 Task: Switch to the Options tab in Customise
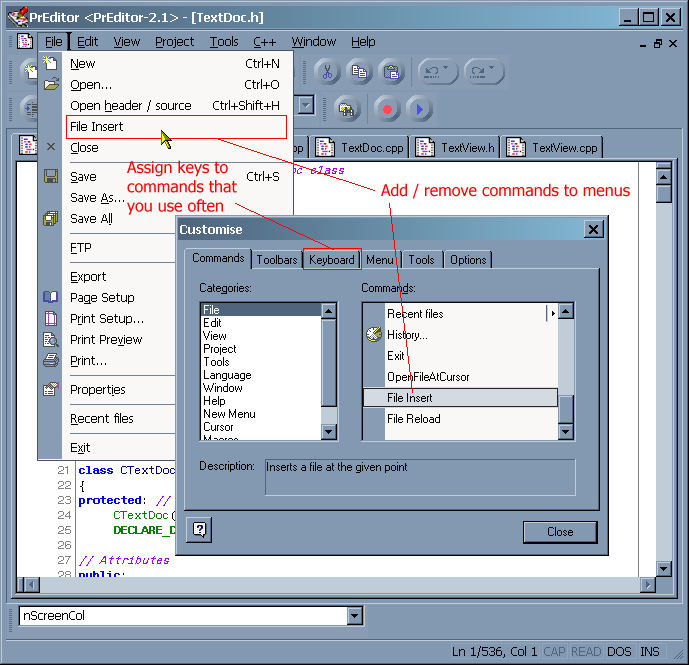[468, 260]
